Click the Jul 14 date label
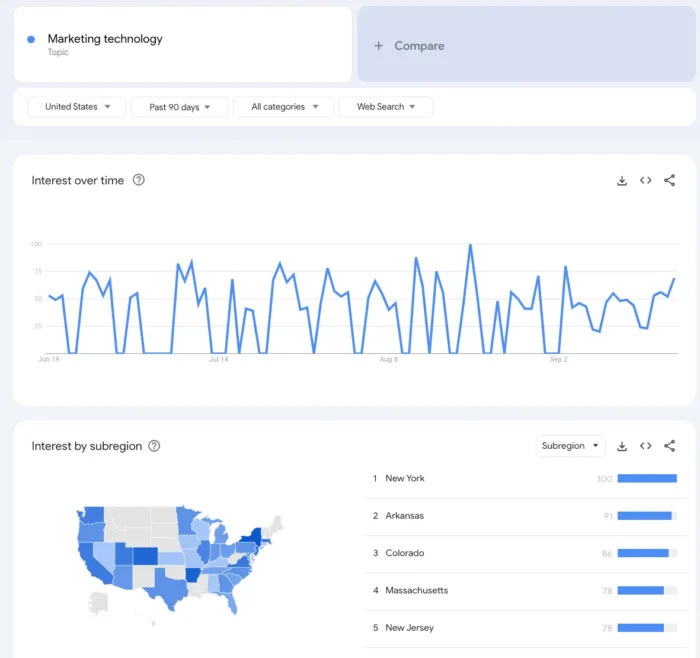This screenshot has width=700, height=658. [219, 359]
